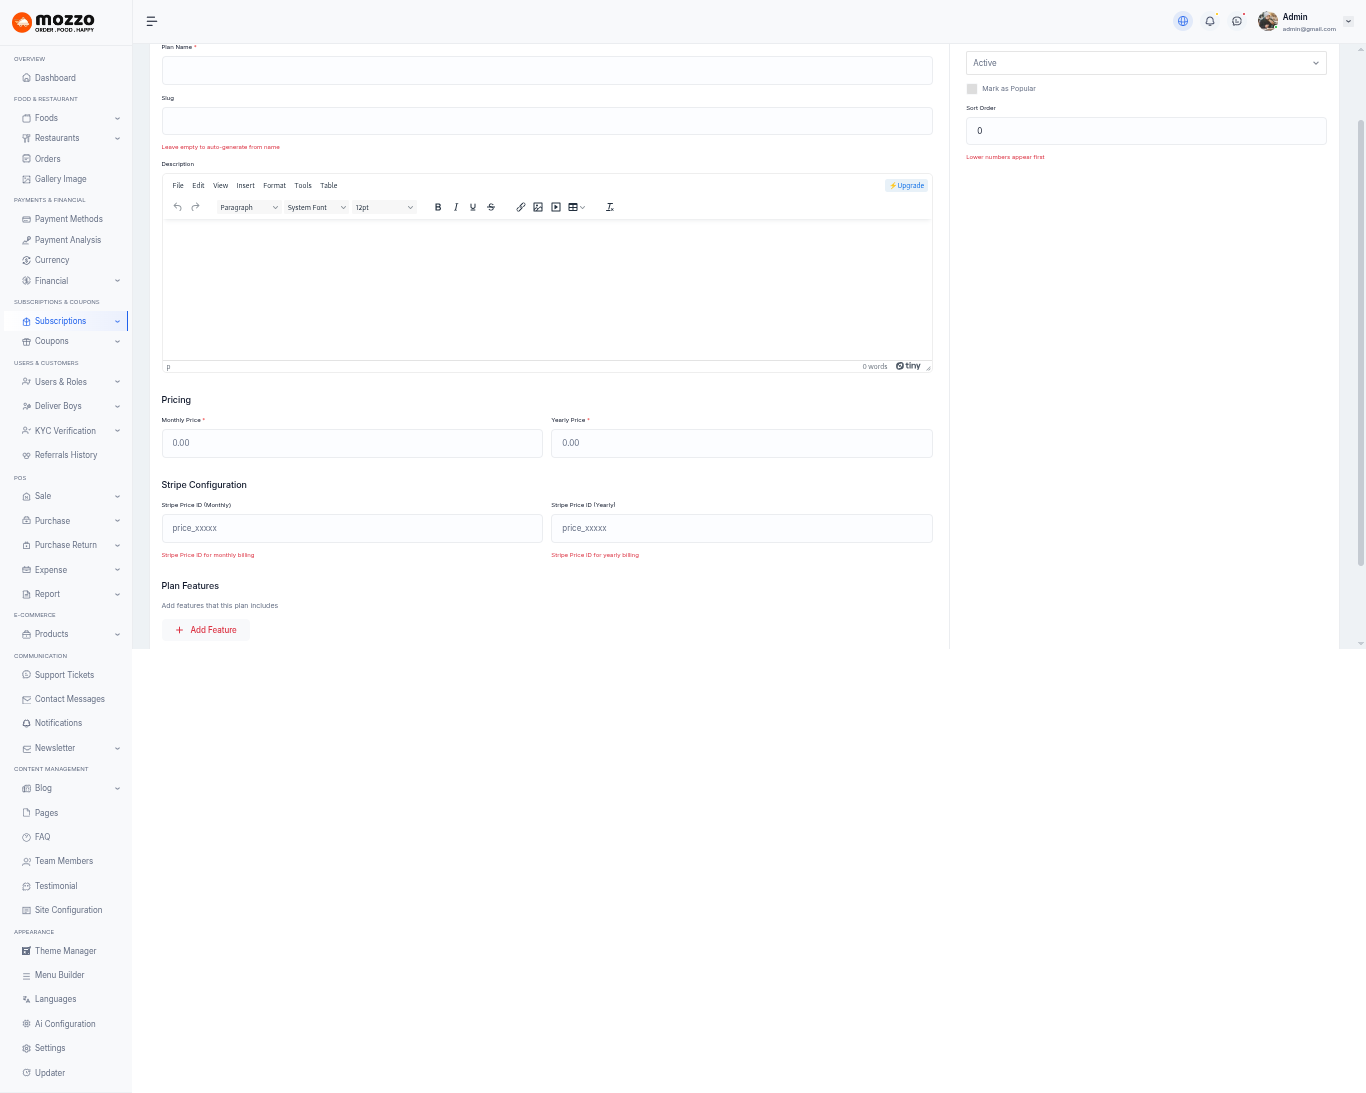This screenshot has height=1093, width=1366.
Task: Click the strikethrough icon in the editor
Action: coord(491,207)
